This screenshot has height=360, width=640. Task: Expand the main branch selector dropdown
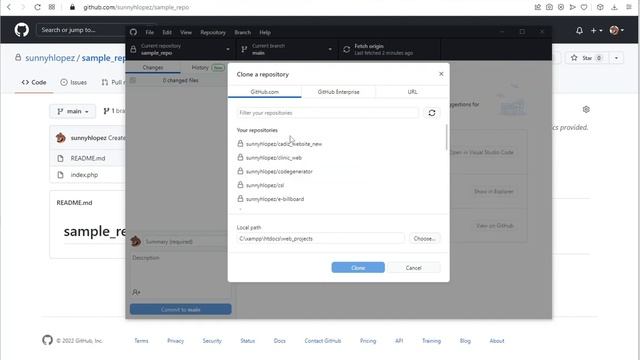[73, 111]
